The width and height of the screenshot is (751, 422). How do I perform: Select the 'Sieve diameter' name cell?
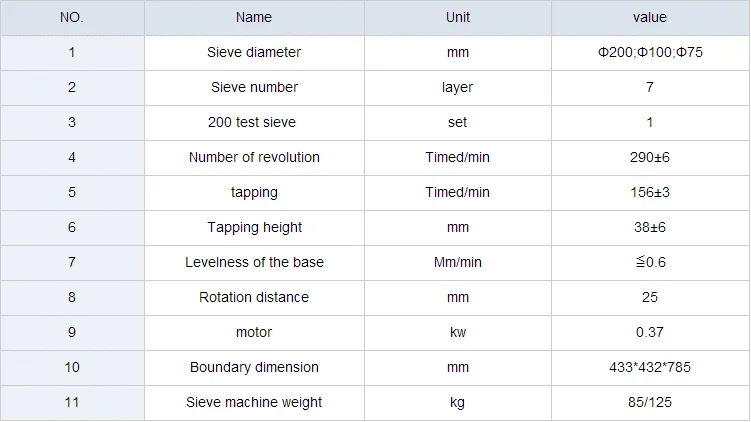pyautogui.click(x=254, y=52)
